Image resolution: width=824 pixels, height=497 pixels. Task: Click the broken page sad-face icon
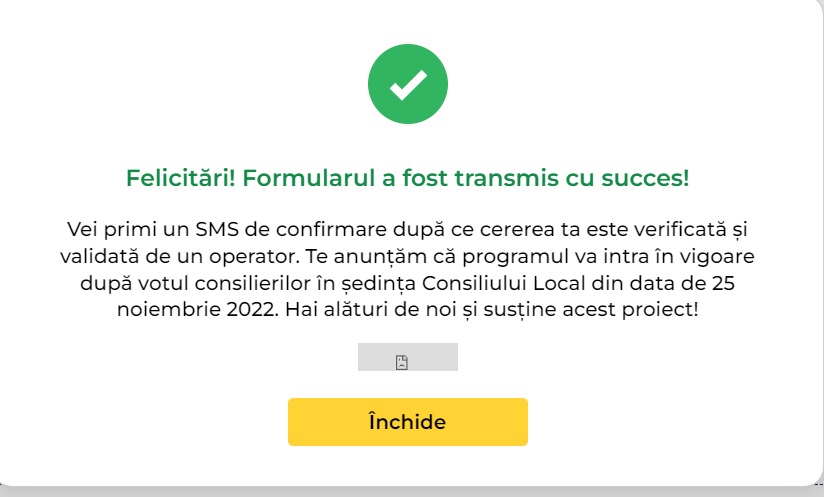tap(401, 362)
